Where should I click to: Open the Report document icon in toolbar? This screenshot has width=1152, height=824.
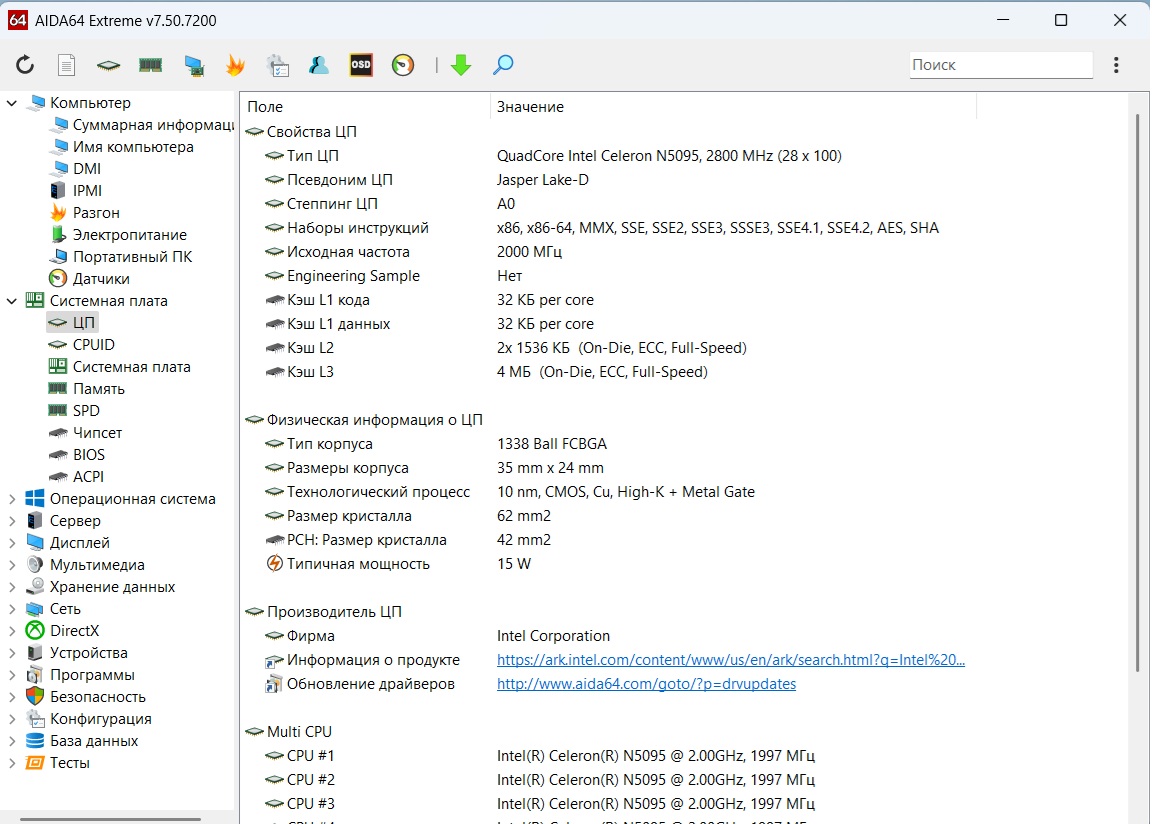(x=66, y=65)
